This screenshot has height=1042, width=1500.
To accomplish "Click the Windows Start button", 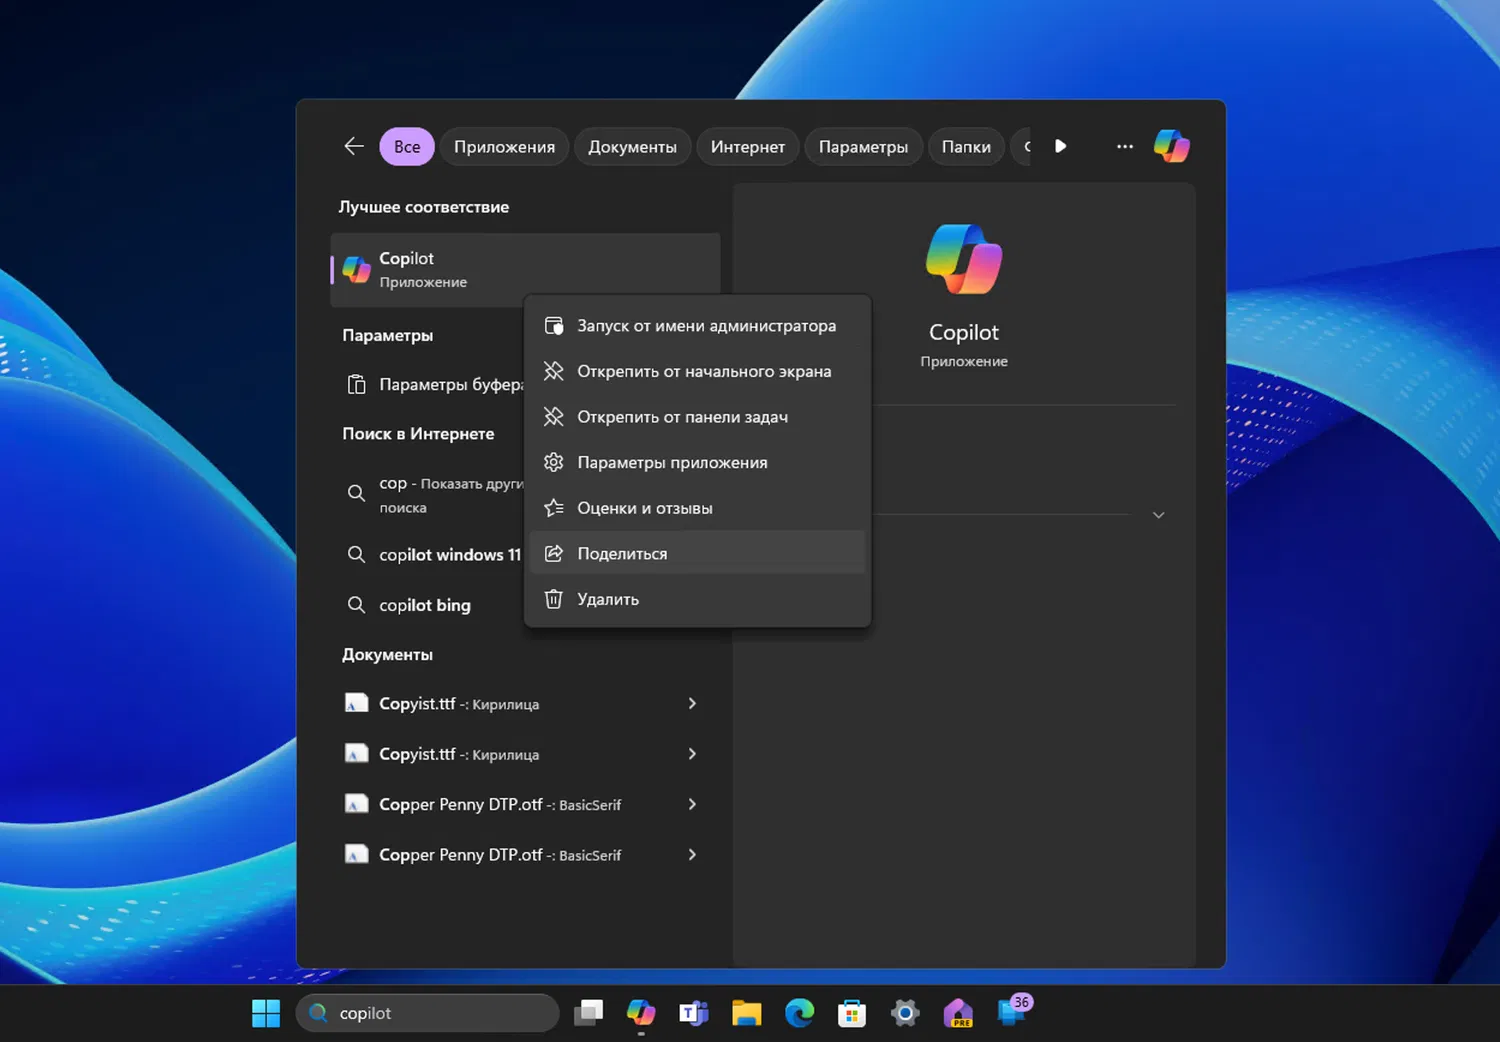I will coord(266,1013).
